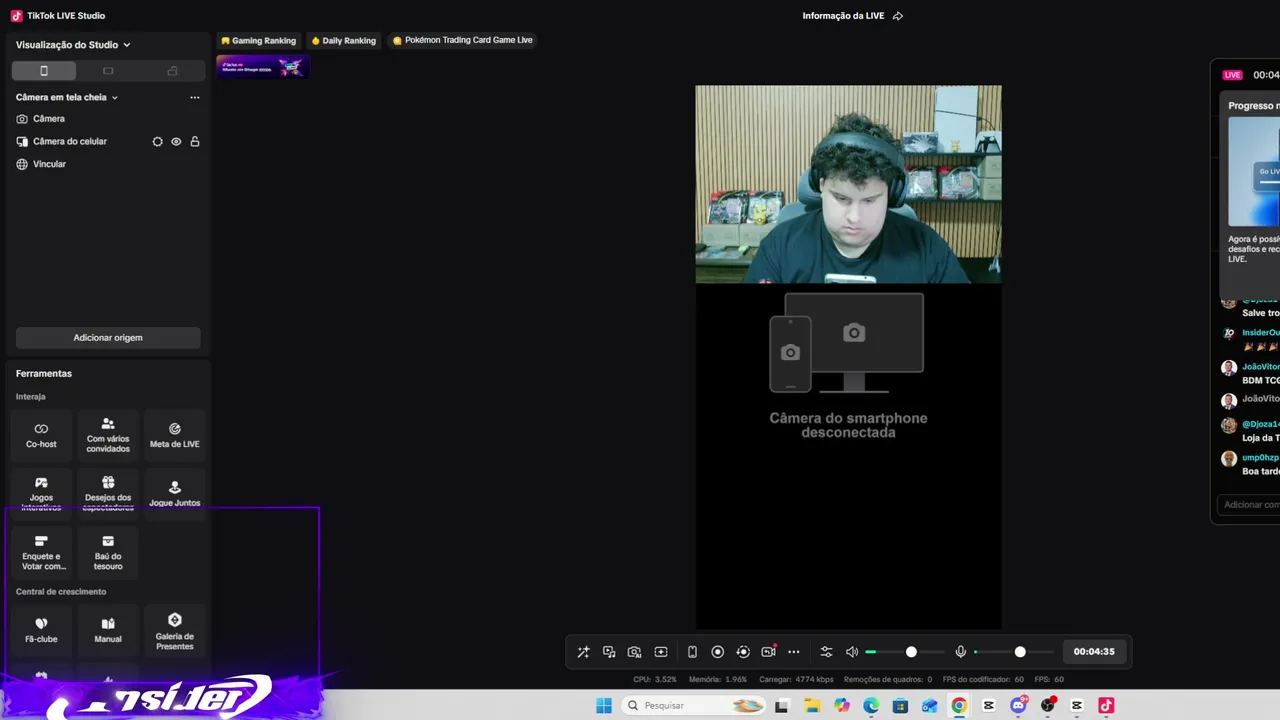This screenshot has width=1280, height=720.
Task: Open Pokémon Trading Card Game Live tab
Action: coord(462,41)
